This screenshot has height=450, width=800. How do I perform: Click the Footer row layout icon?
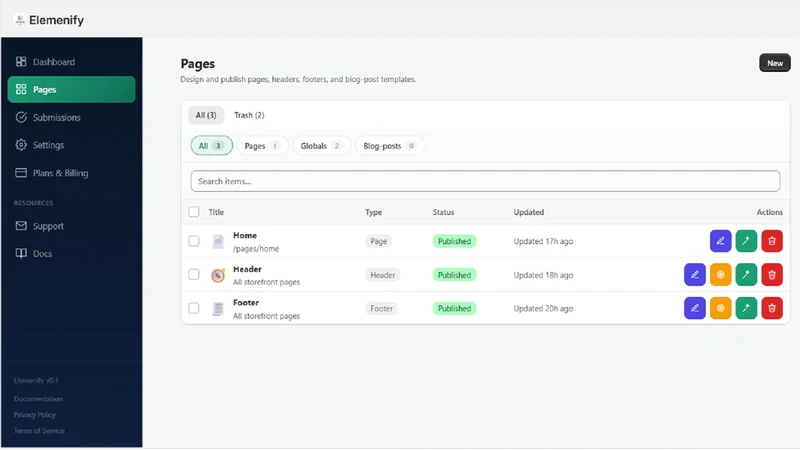click(218, 309)
